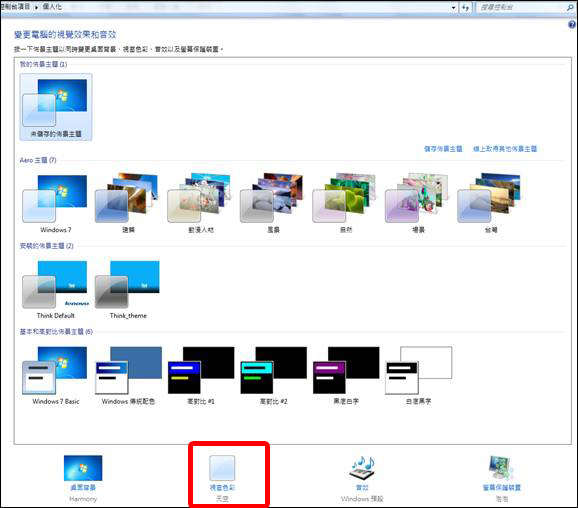578x508 pixels.
Task: Apply the Characters (動漫人物) Aero theme
Action: tap(200, 203)
